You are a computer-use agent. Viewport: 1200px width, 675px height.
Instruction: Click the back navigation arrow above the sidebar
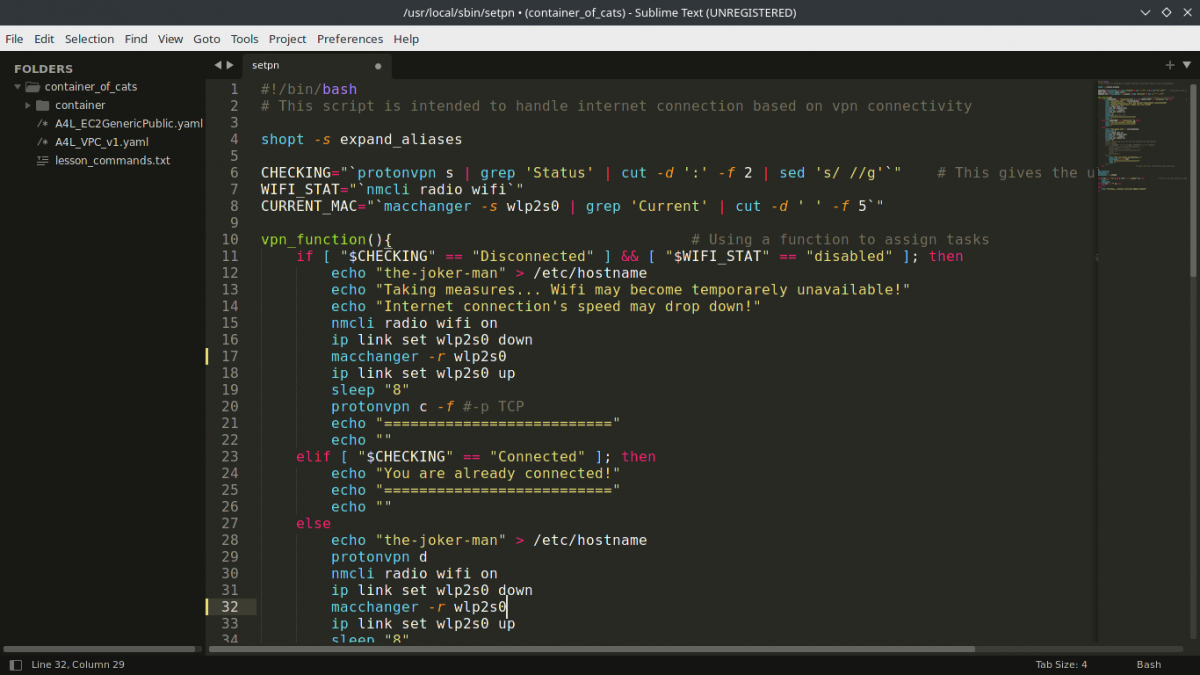point(217,63)
